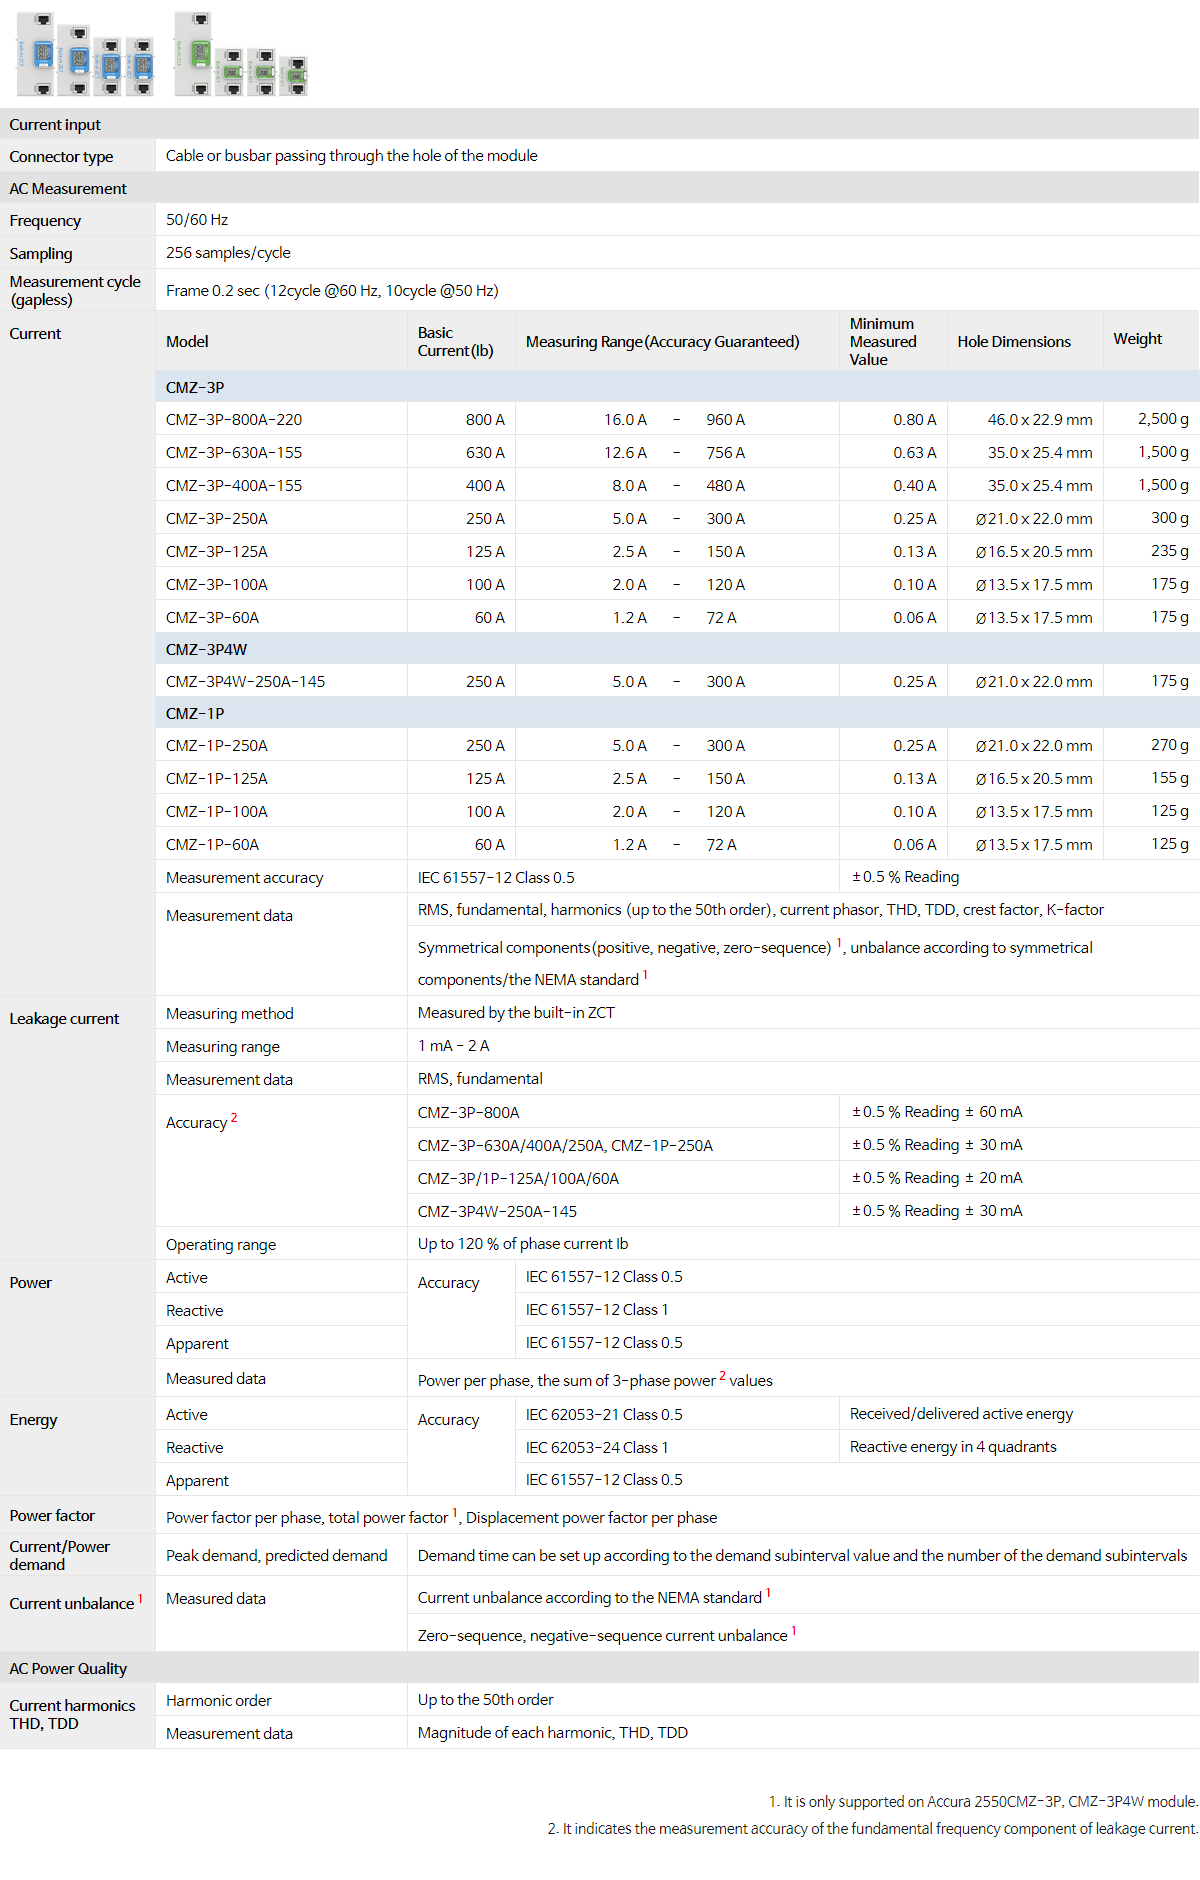This screenshot has width=1200, height=1880.
Task: Click the blue CMZ modules product image
Action: [85, 56]
